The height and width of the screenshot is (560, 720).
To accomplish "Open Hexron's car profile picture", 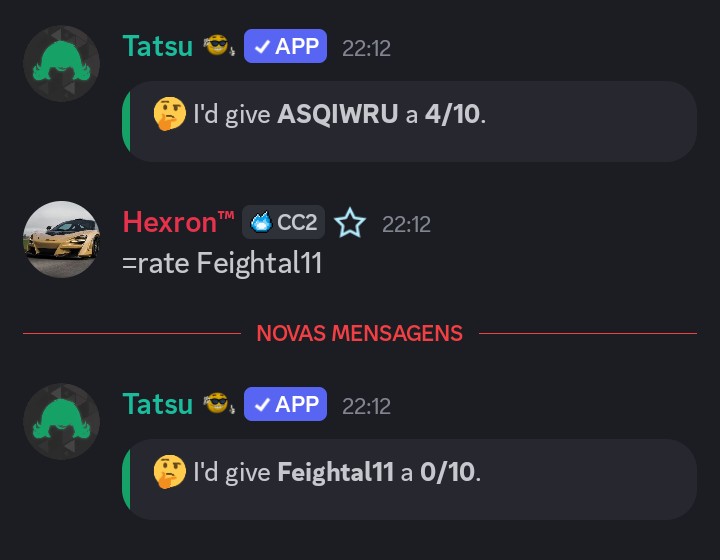I will [x=61, y=240].
